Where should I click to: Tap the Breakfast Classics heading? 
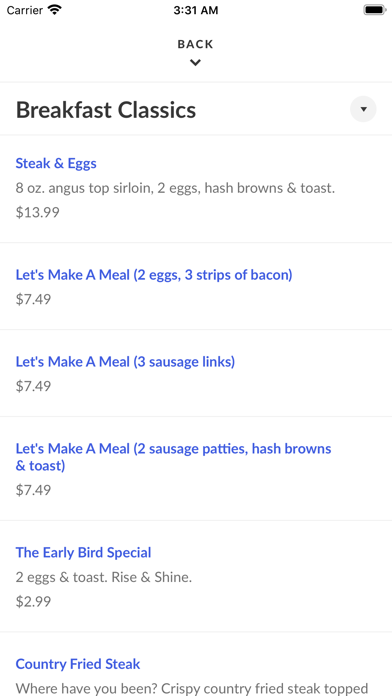coord(106,110)
